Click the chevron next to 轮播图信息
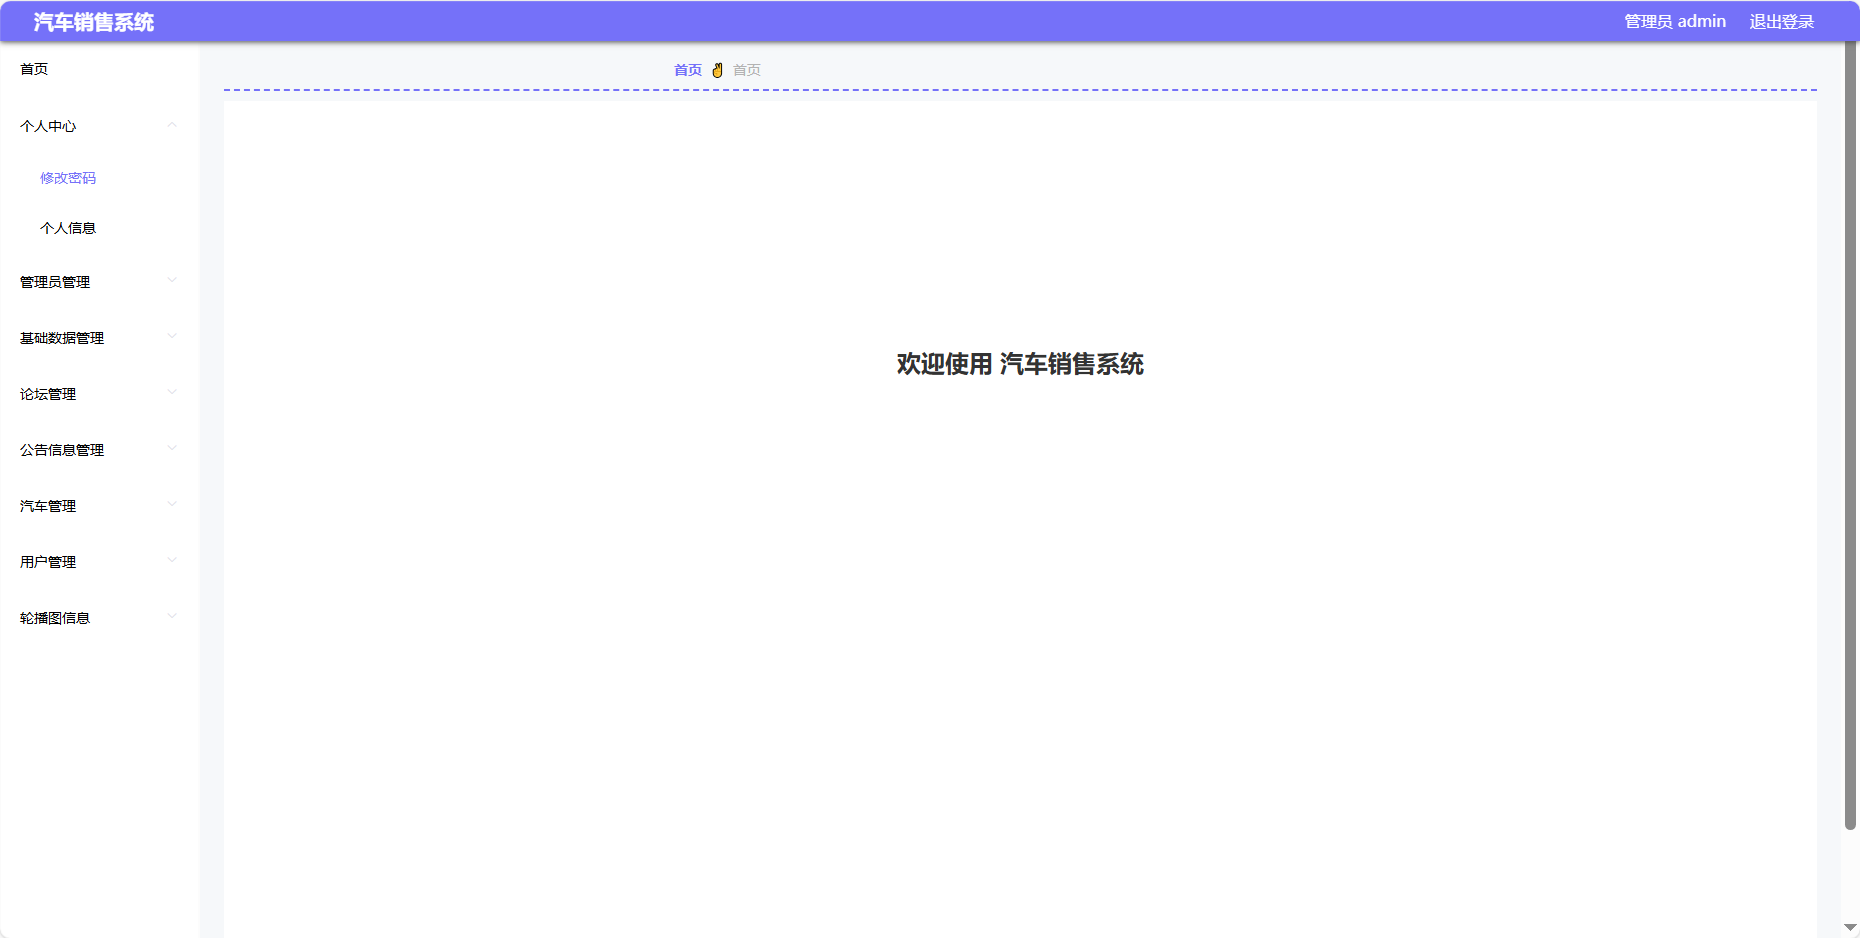The image size is (1860, 938). [172, 617]
